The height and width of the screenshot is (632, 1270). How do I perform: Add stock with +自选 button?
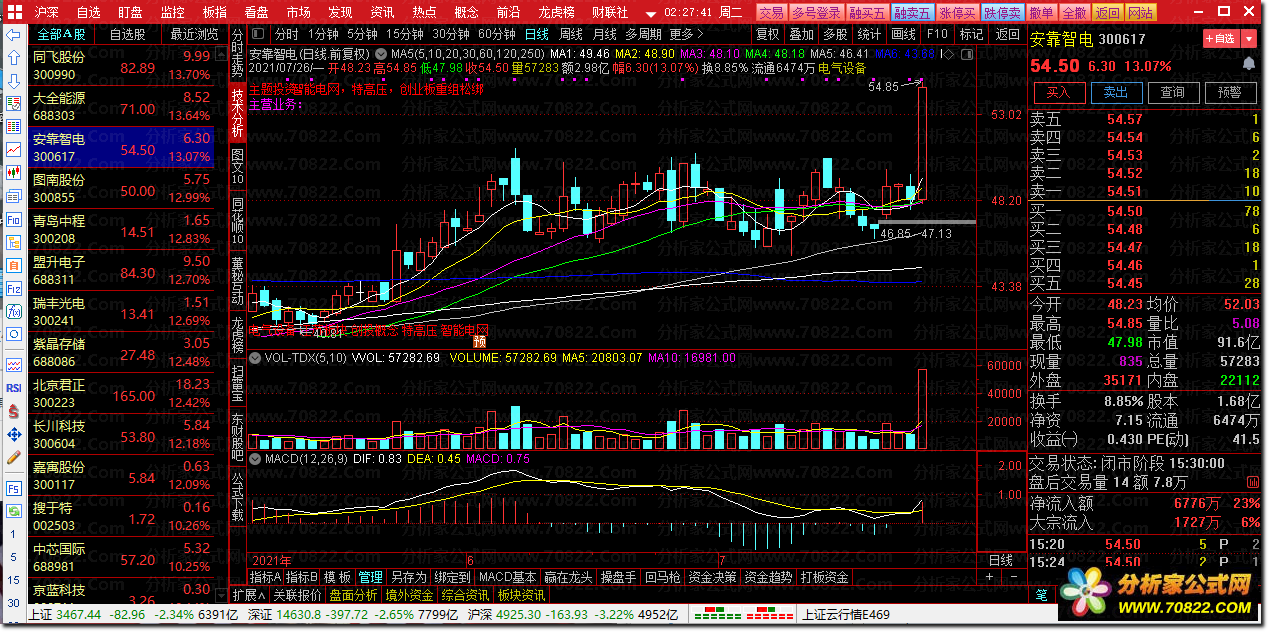(1222, 38)
